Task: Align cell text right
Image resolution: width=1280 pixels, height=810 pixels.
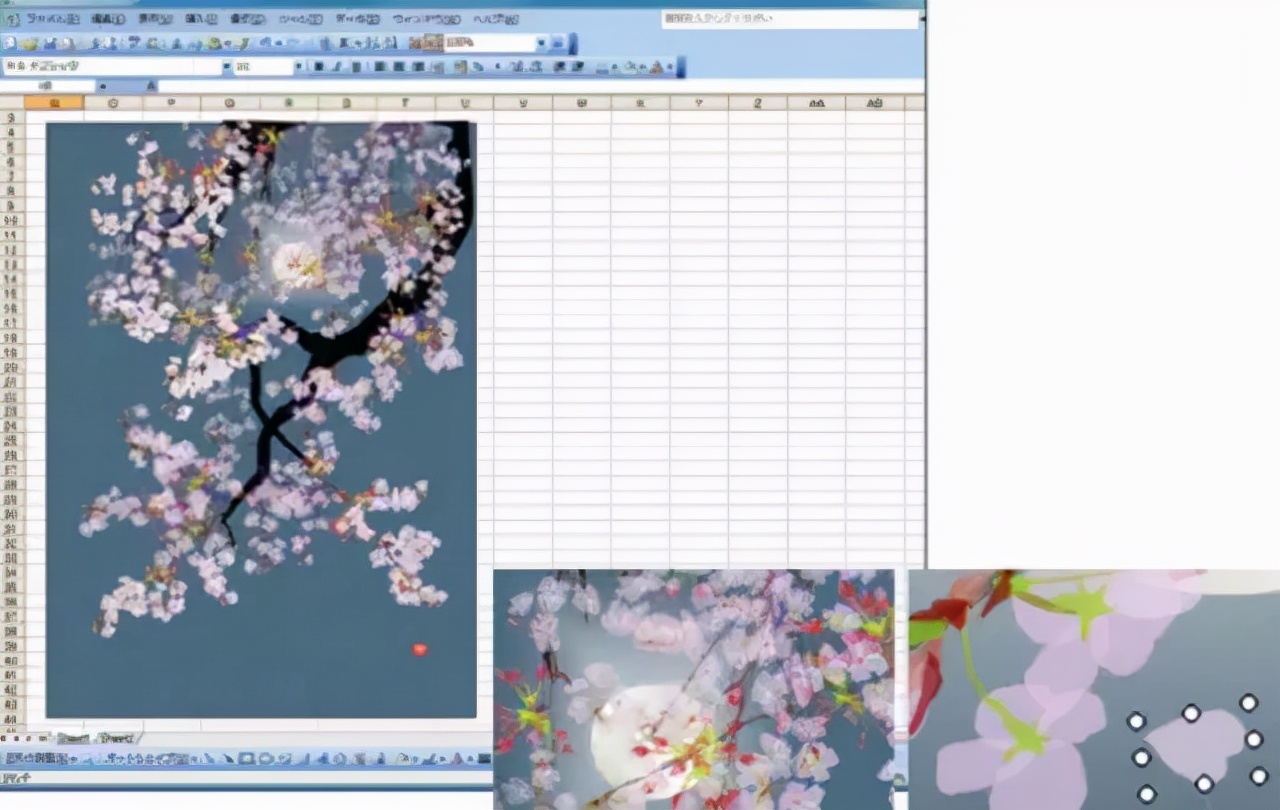Action: coord(418,67)
